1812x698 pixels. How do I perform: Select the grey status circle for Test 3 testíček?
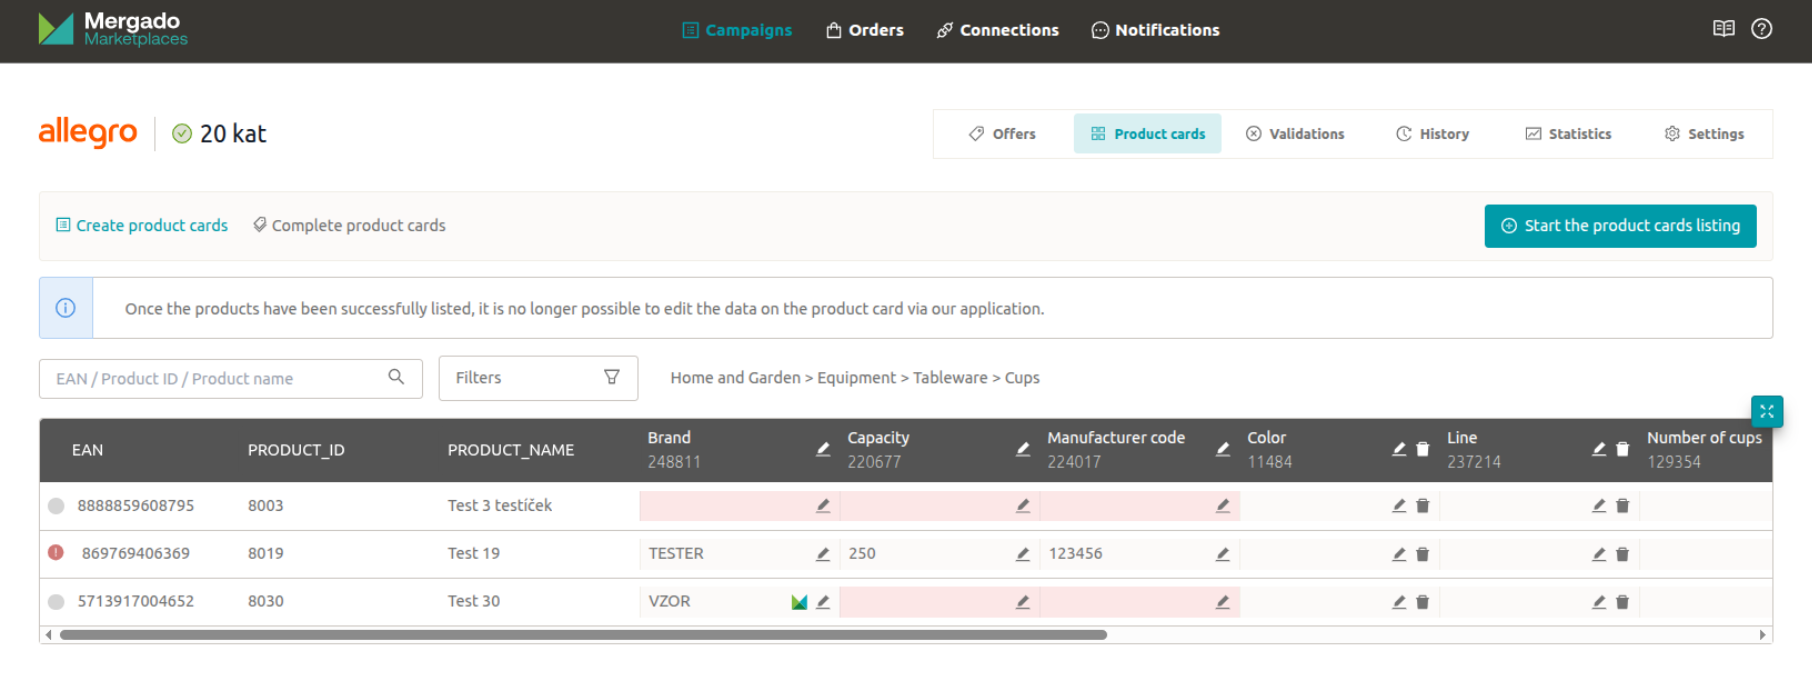tap(56, 506)
